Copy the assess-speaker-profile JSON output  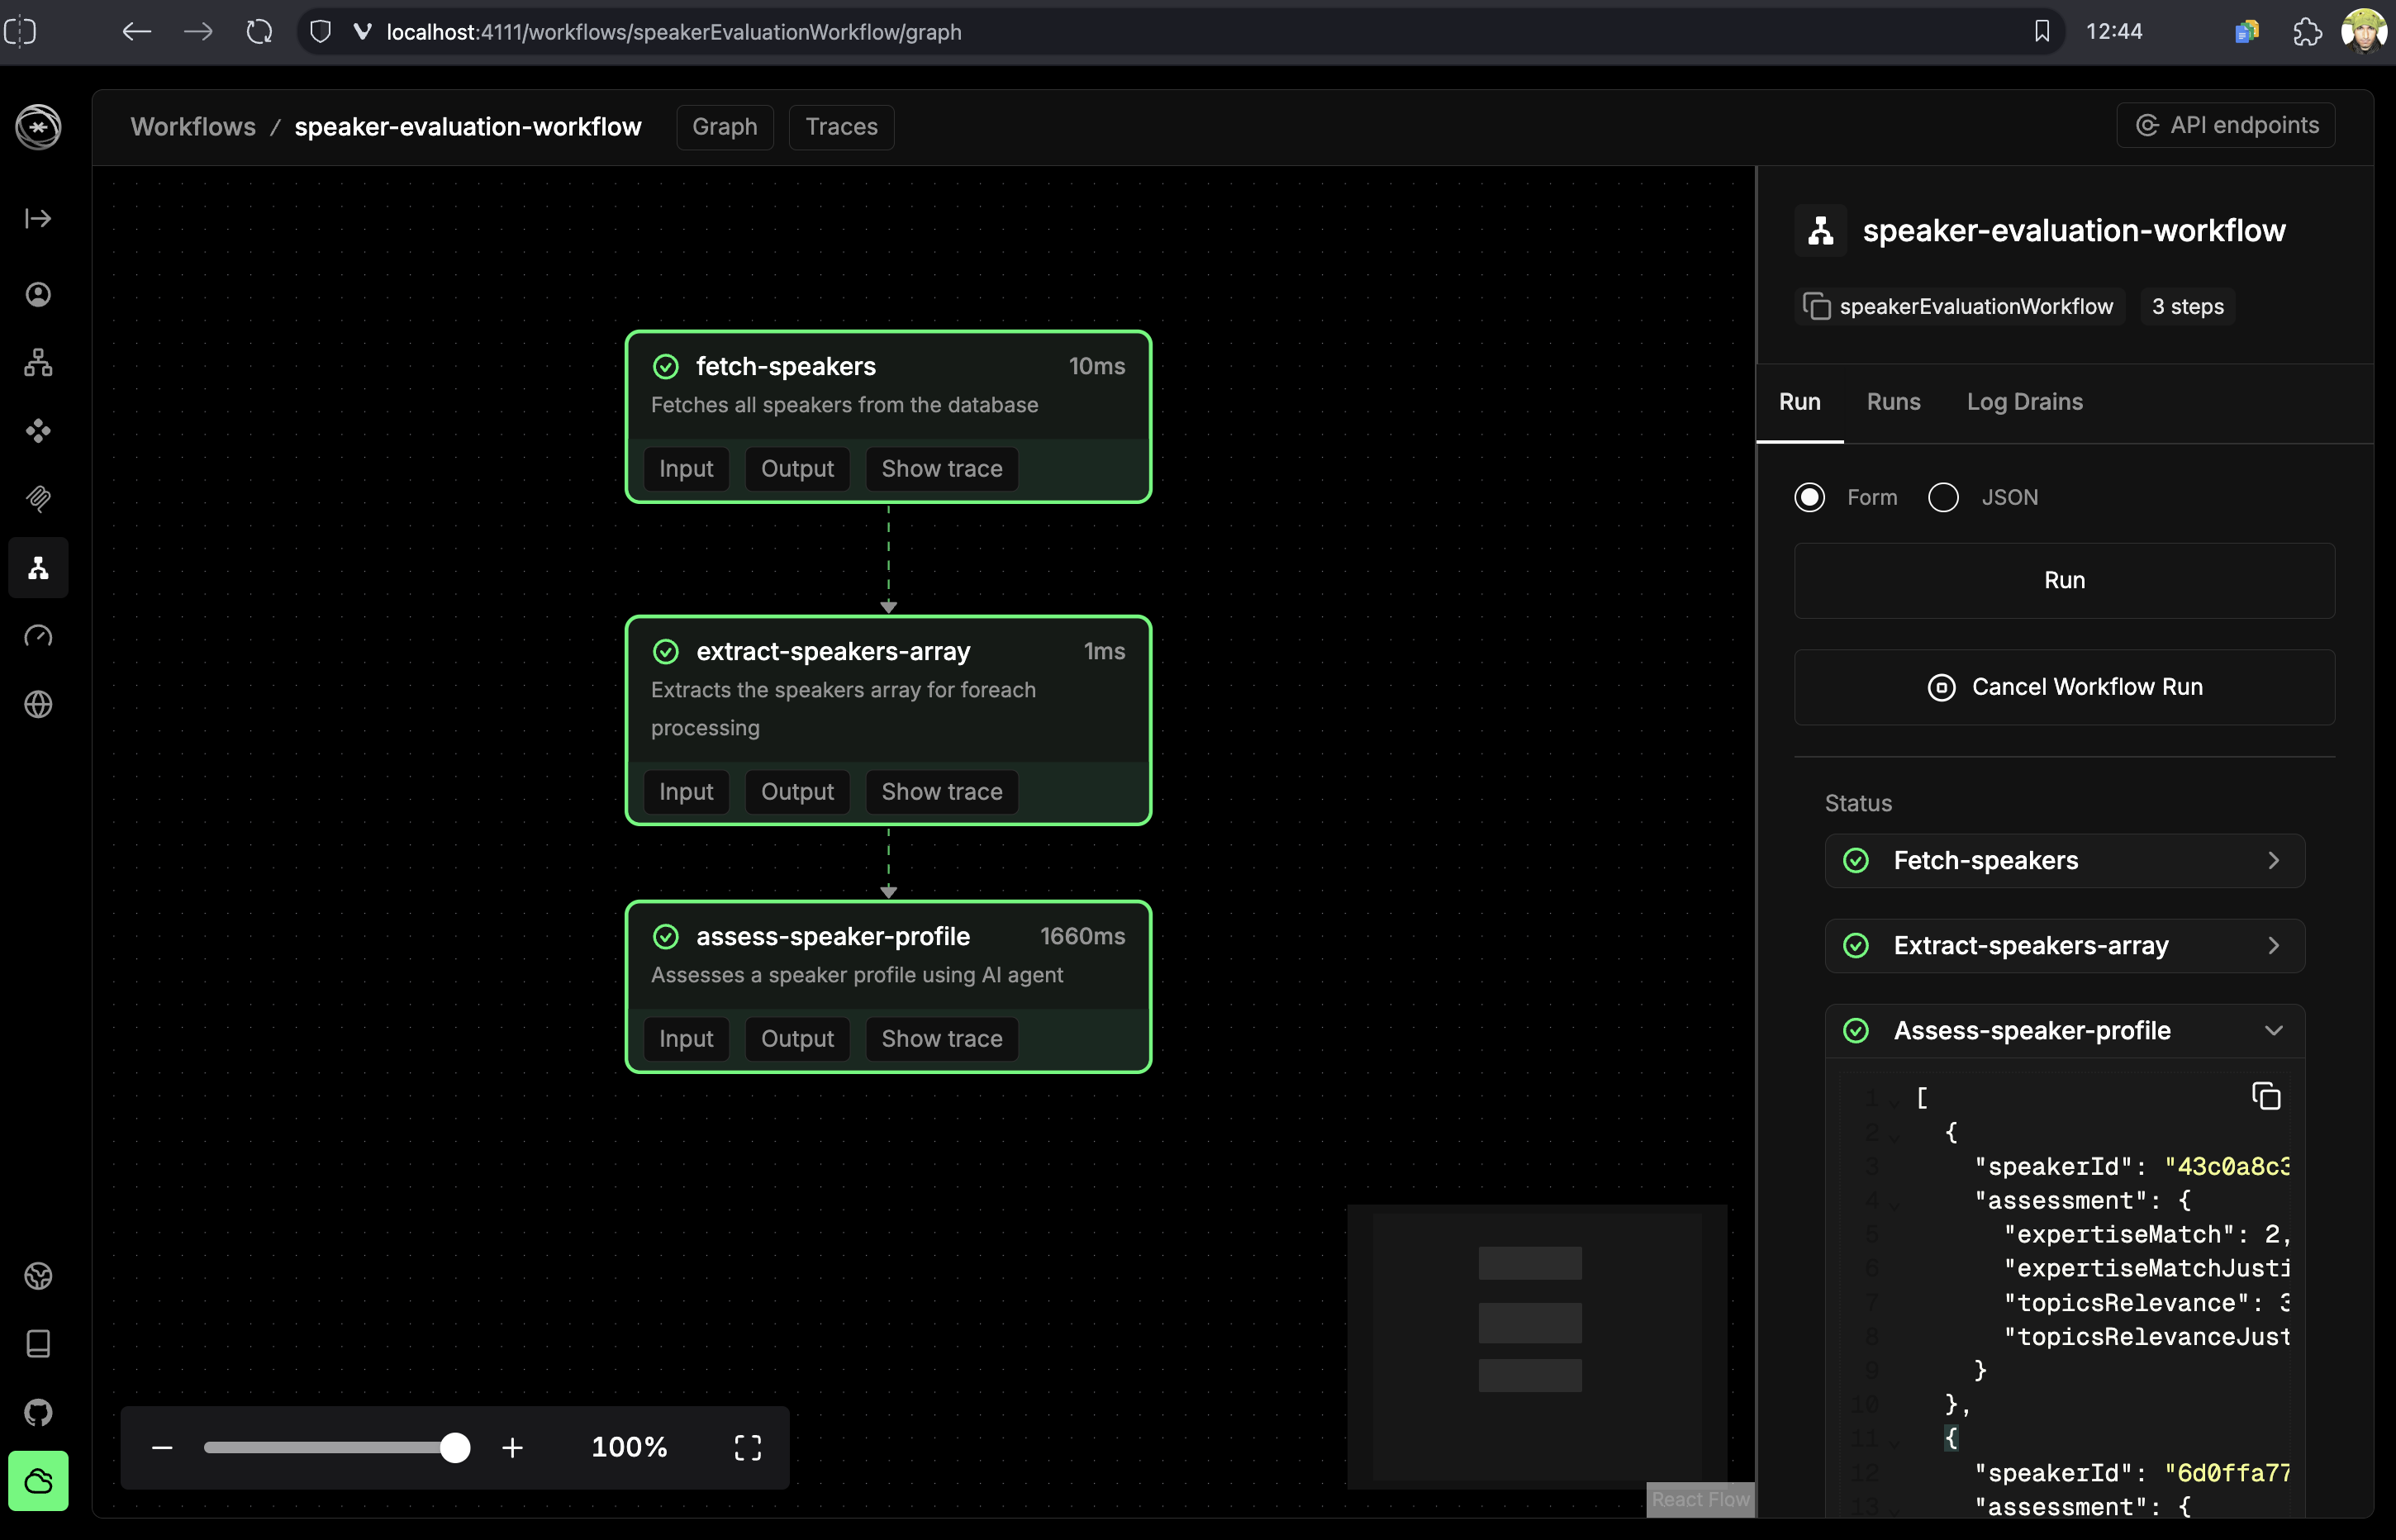[2265, 1097]
